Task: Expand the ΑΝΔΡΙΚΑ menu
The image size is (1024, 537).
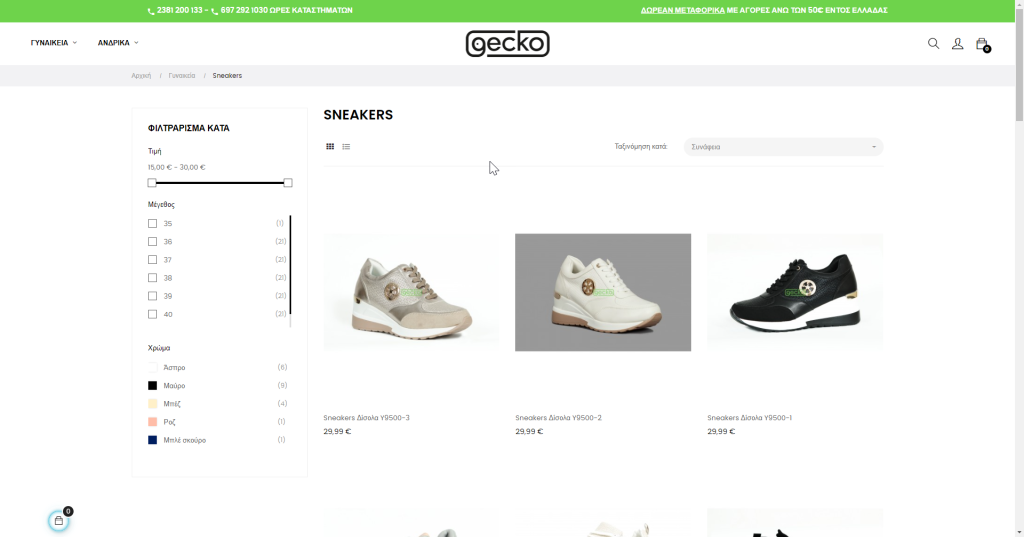Action: [x=118, y=42]
